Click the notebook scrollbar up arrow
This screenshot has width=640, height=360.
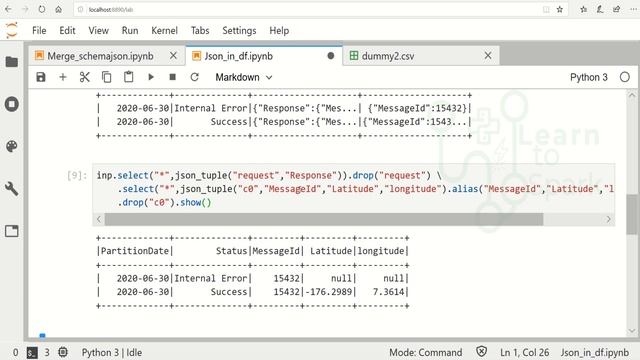point(632,95)
